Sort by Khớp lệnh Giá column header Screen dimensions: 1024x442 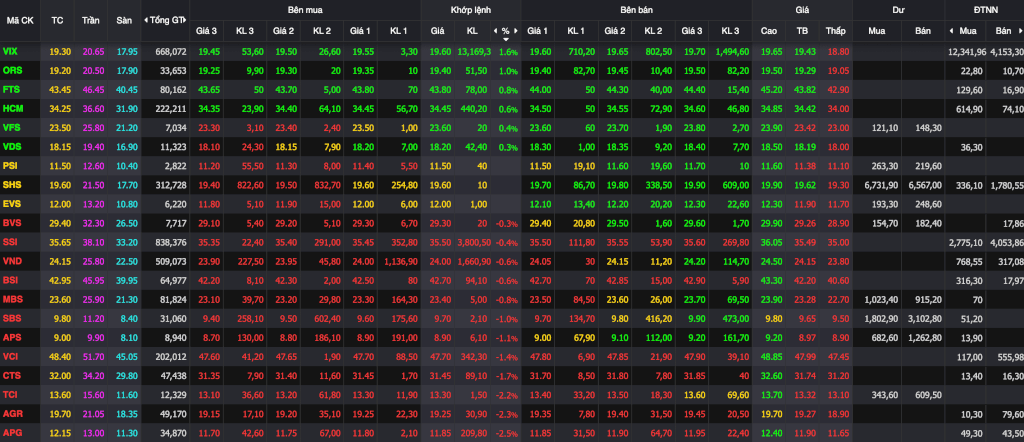(x=438, y=31)
